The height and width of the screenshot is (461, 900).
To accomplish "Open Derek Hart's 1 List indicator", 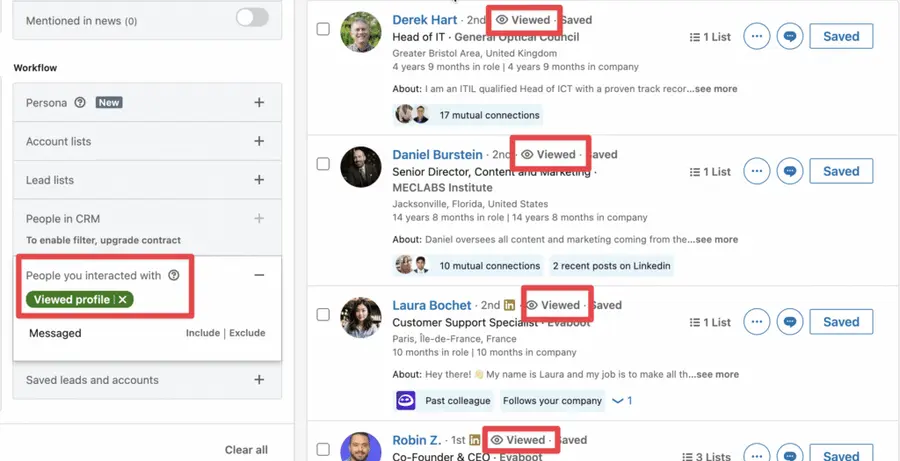I will click(710, 37).
